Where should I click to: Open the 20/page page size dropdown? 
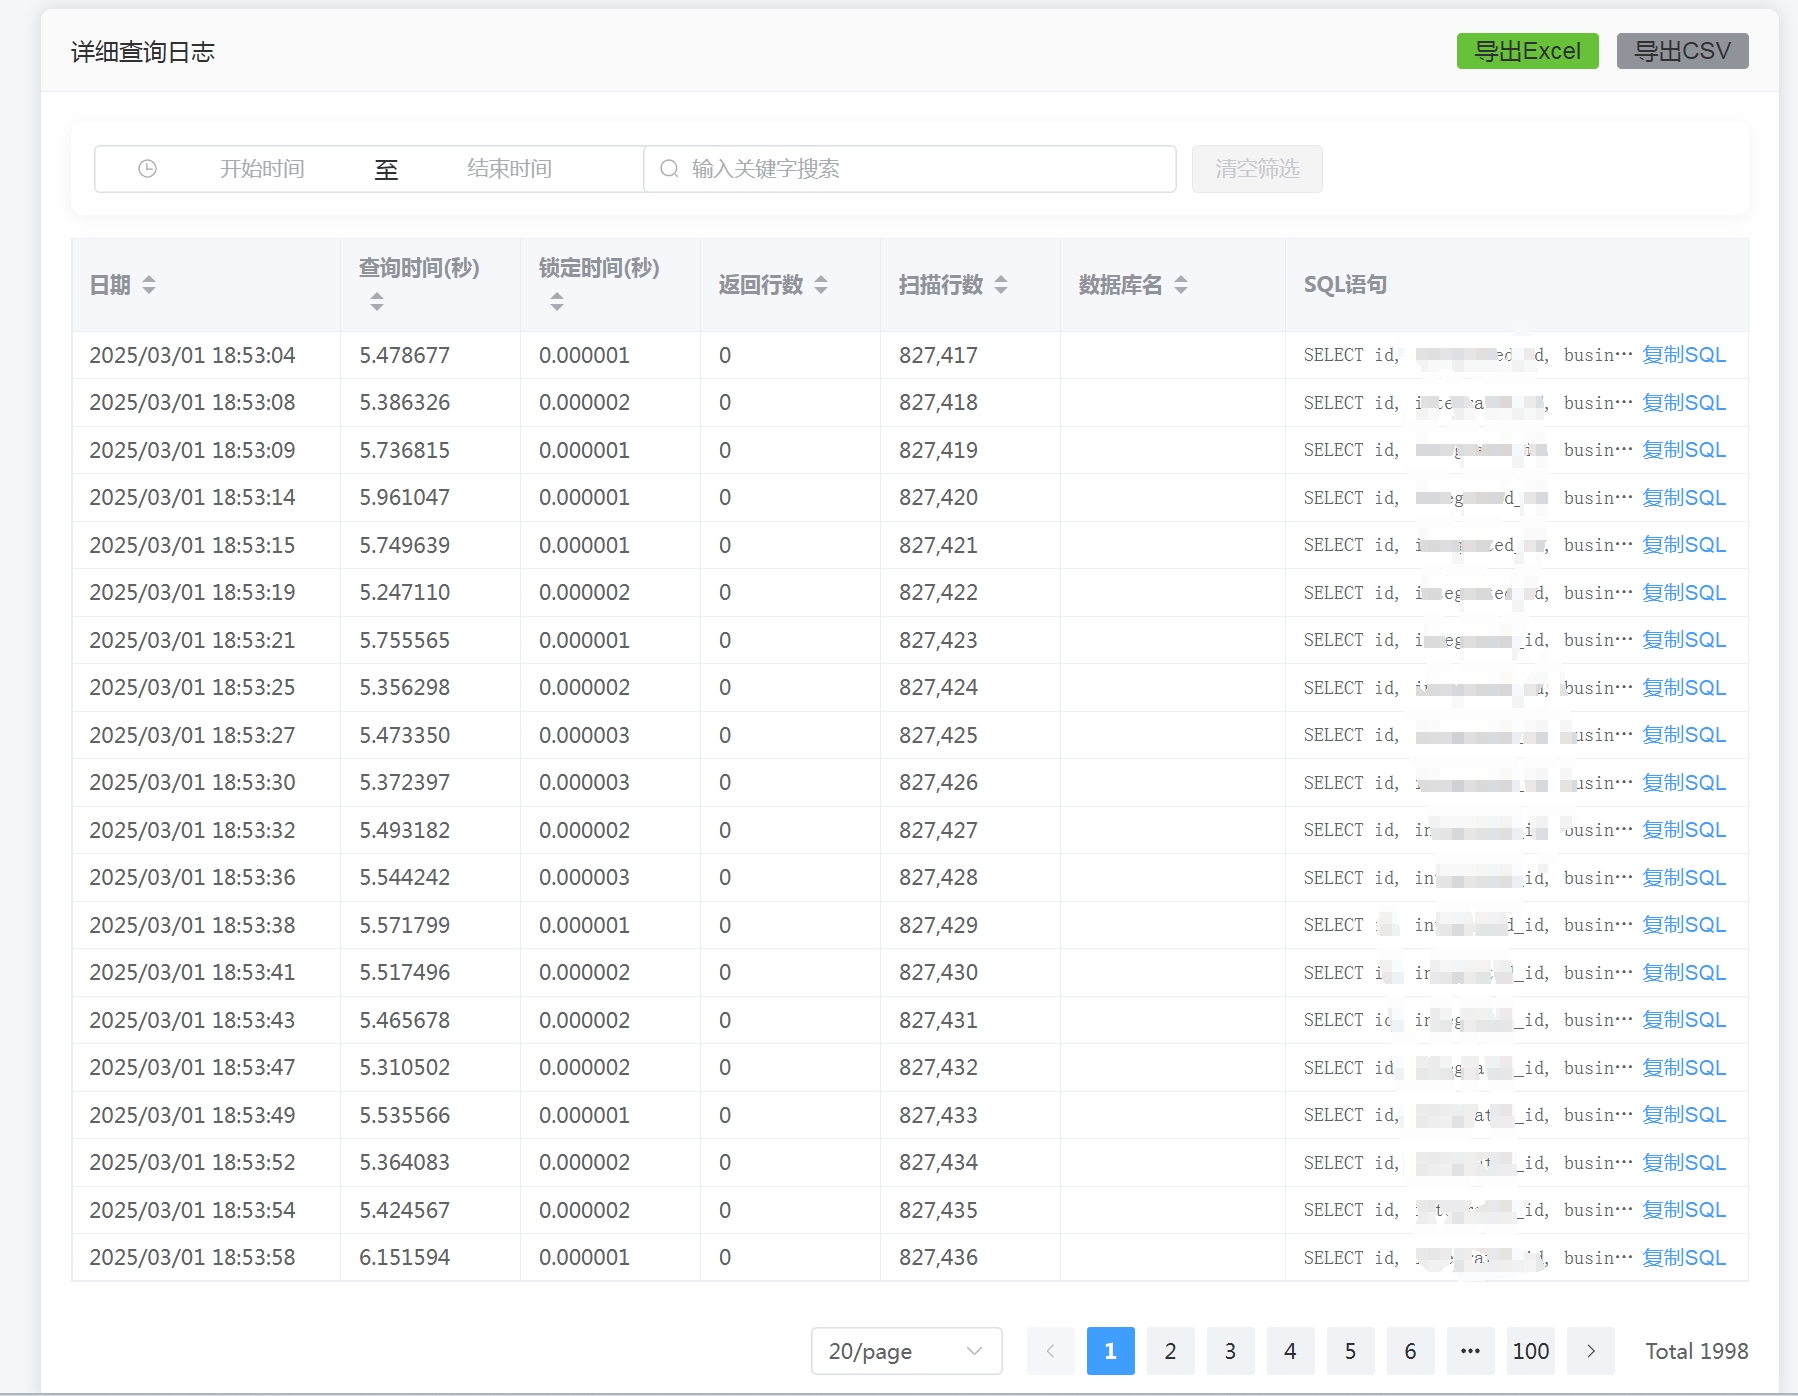click(x=906, y=1351)
